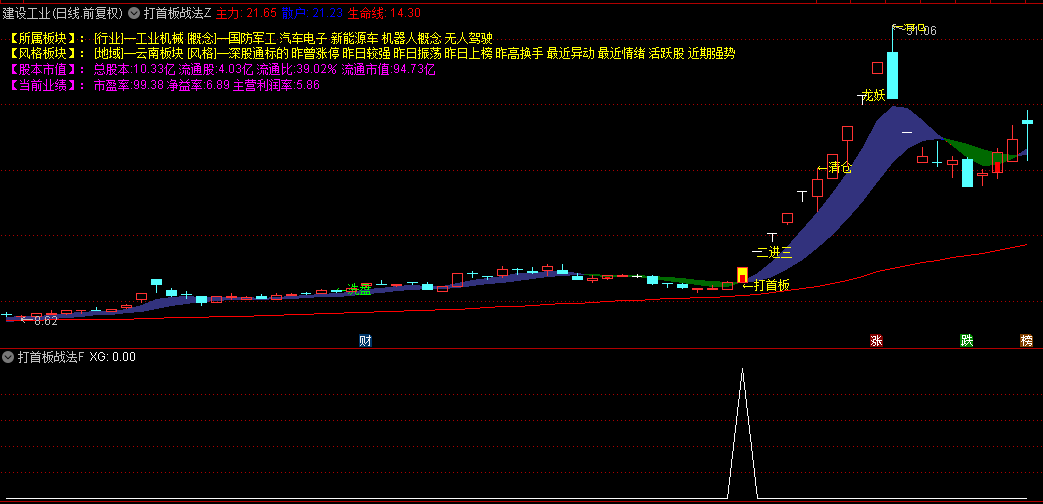Image resolution: width=1043 pixels, height=504 pixels.
Task: Click the 涨 marker icon
Action: click(876, 340)
